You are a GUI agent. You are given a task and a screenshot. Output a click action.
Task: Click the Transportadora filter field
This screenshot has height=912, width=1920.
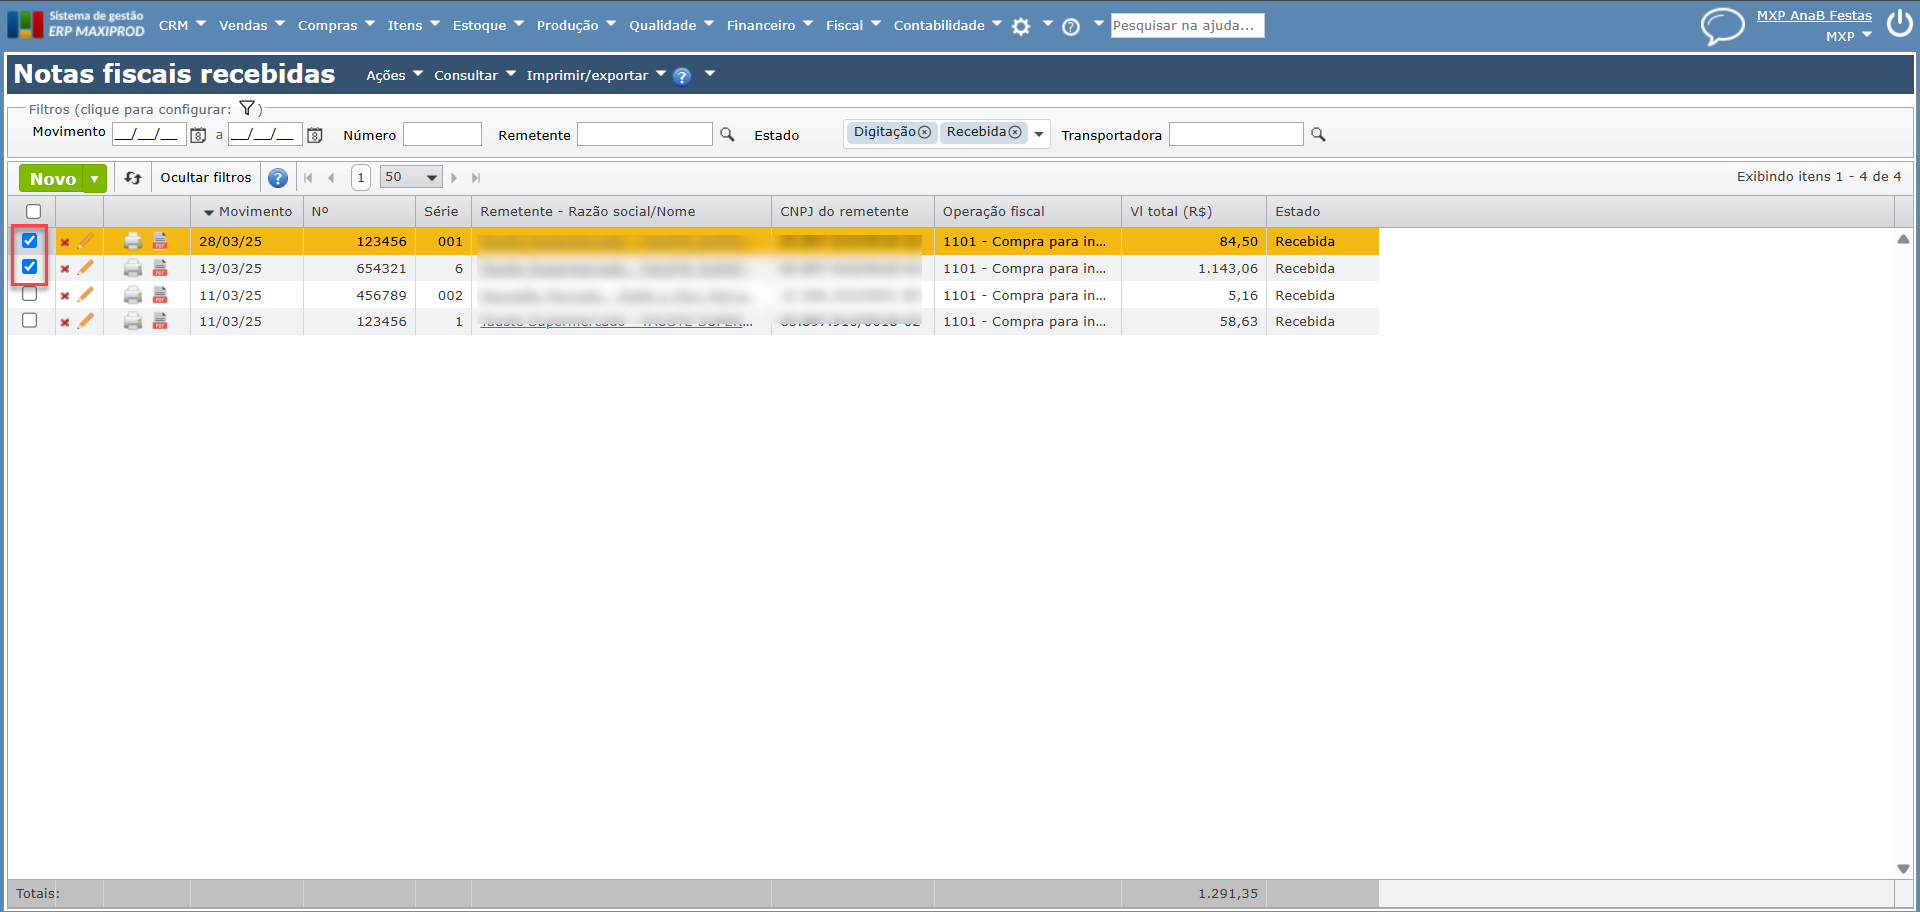click(x=1236, y=134)
